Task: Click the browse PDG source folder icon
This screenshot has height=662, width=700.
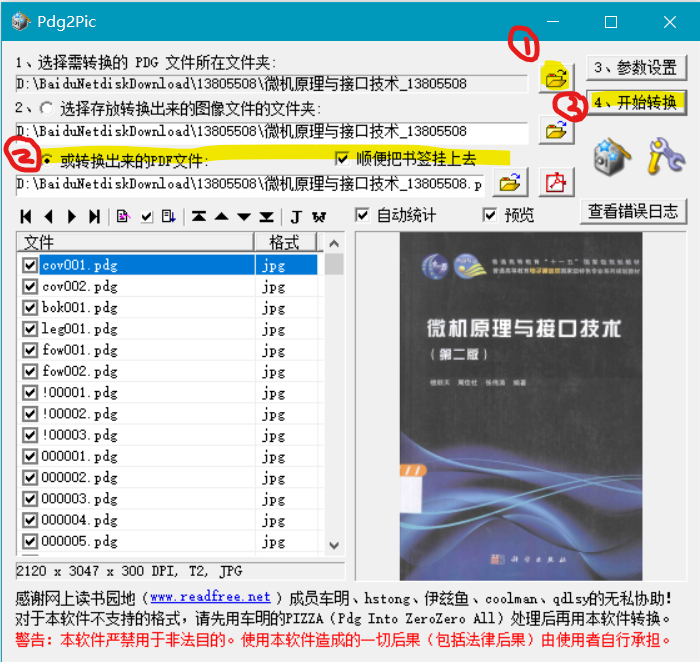Action: tap(556, 76)
